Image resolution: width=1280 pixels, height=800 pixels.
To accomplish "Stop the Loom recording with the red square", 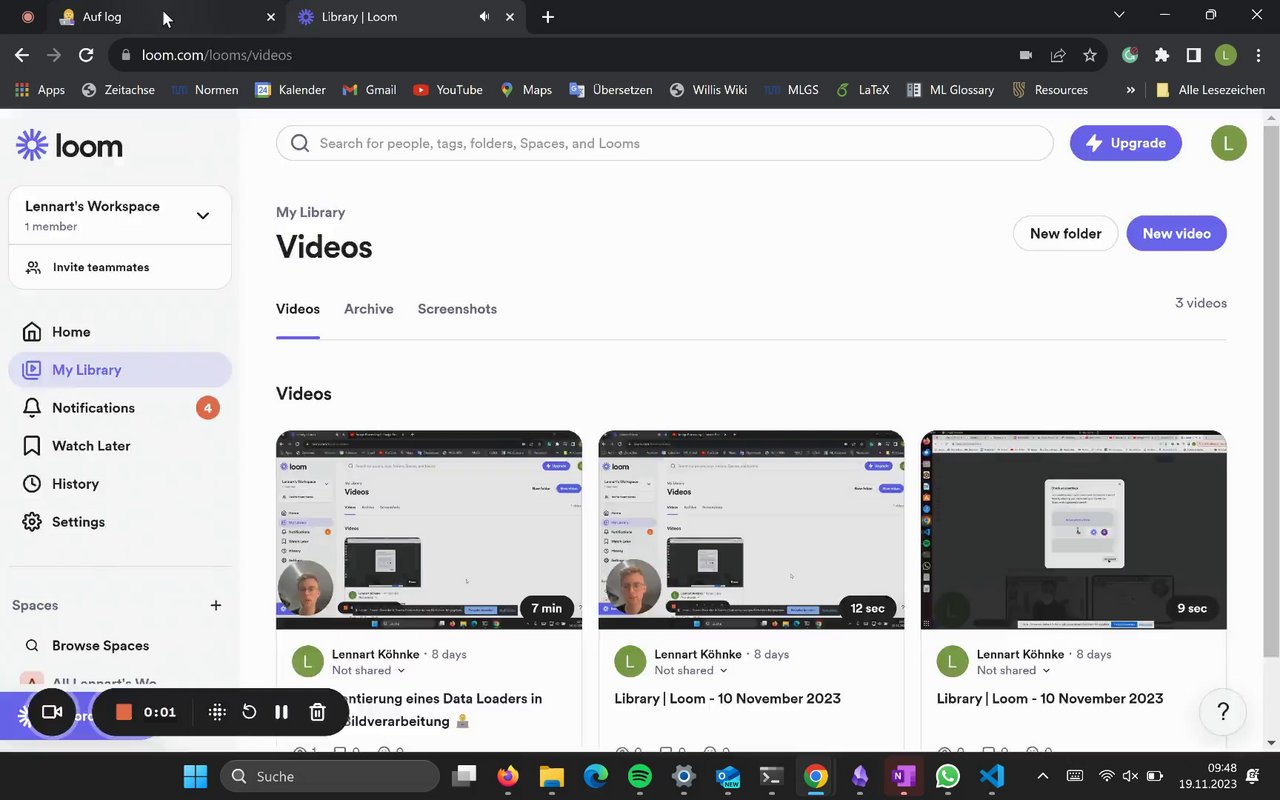I will (x=124, y=712).
